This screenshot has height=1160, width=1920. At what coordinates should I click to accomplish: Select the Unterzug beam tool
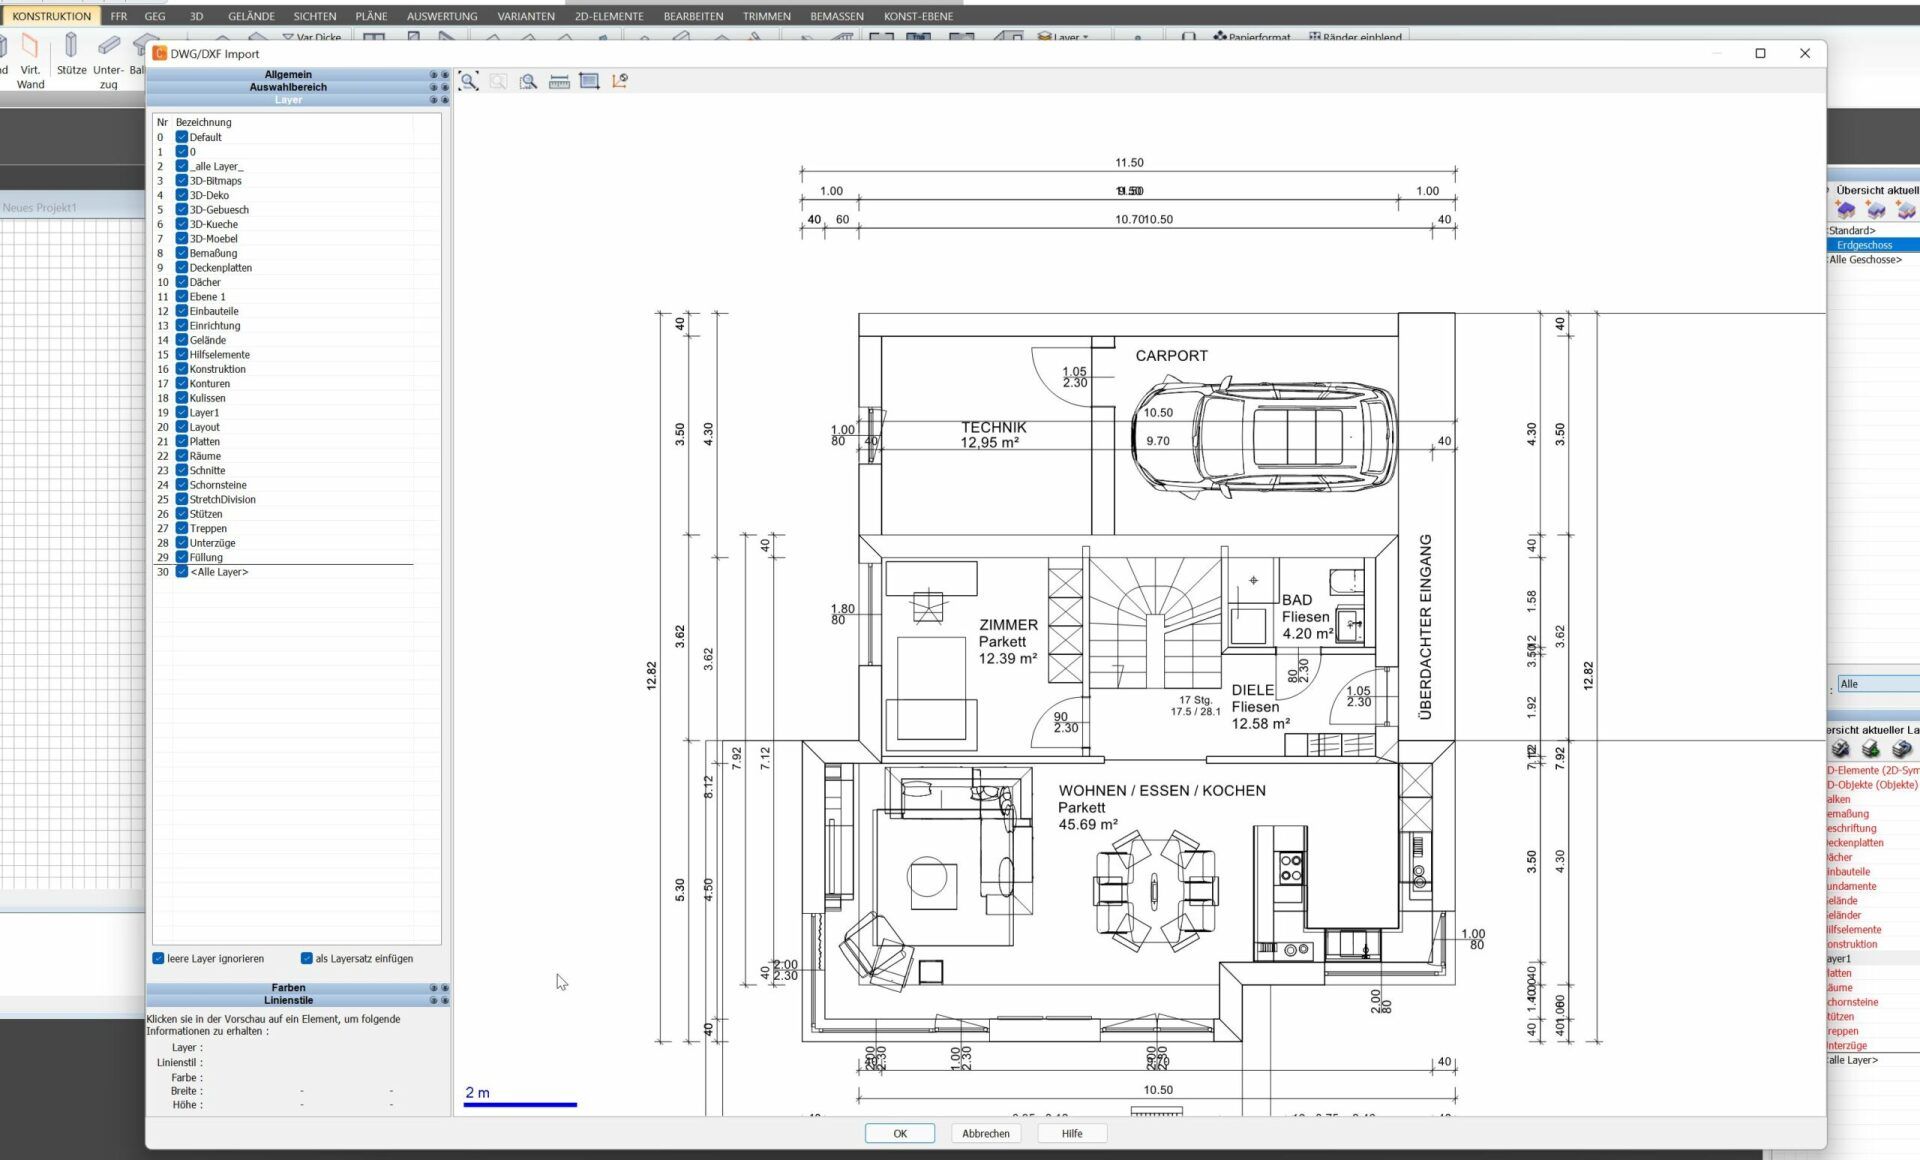[108, 58]
